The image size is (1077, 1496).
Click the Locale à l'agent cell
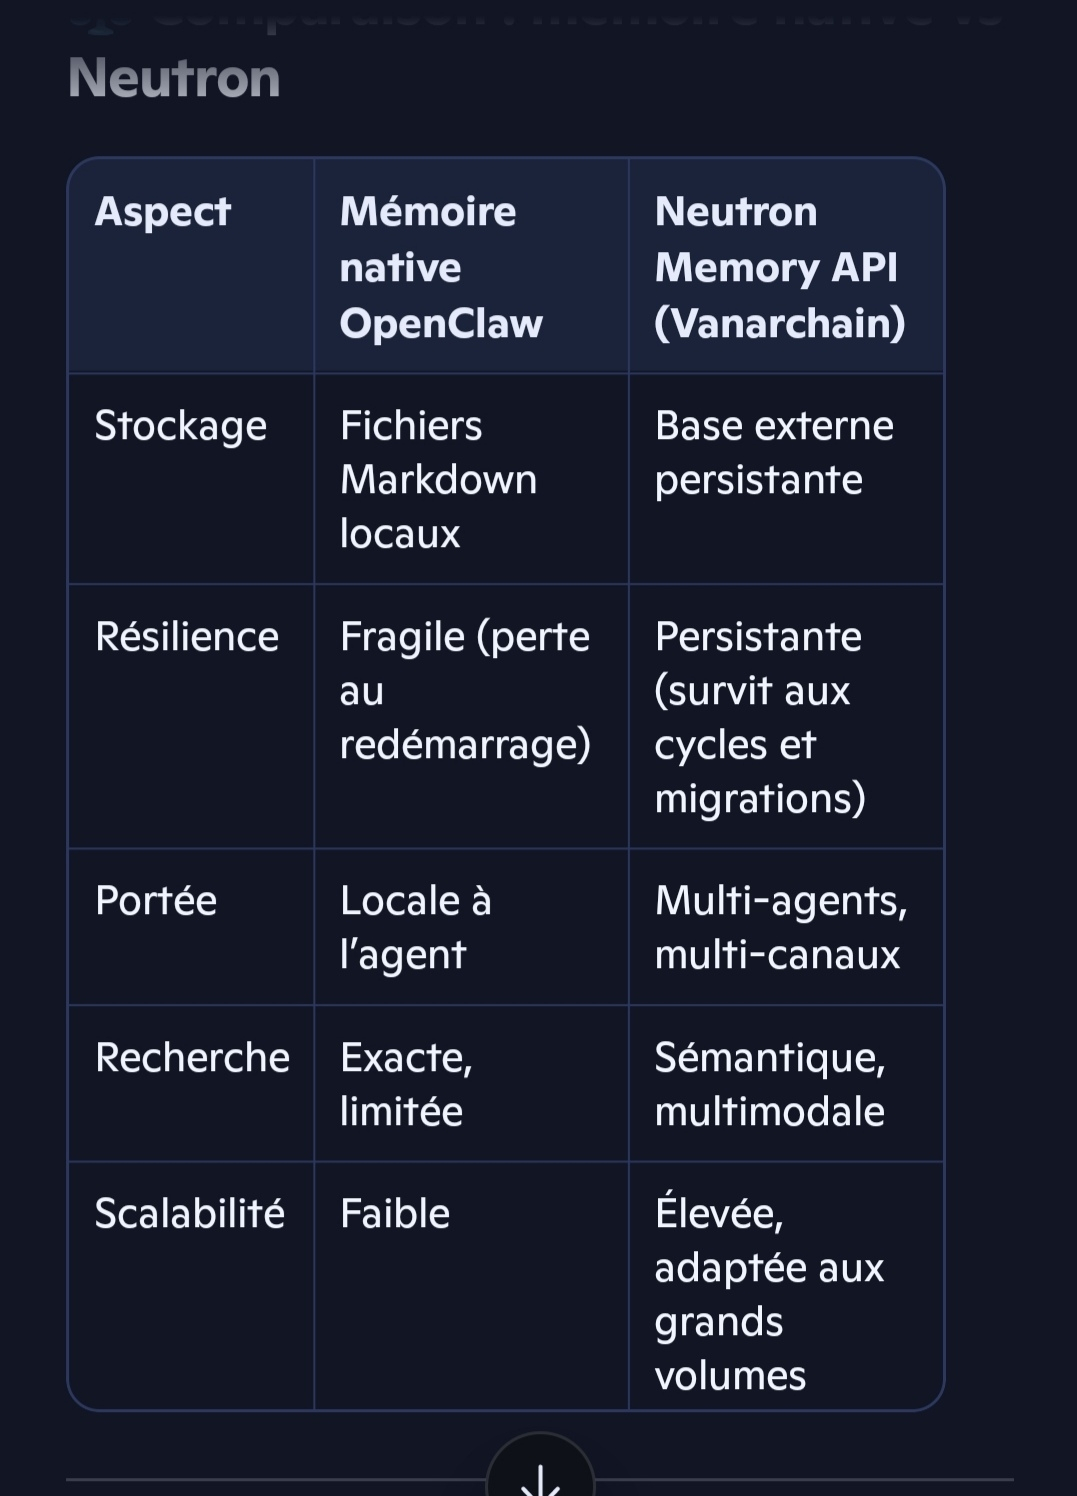416,927
